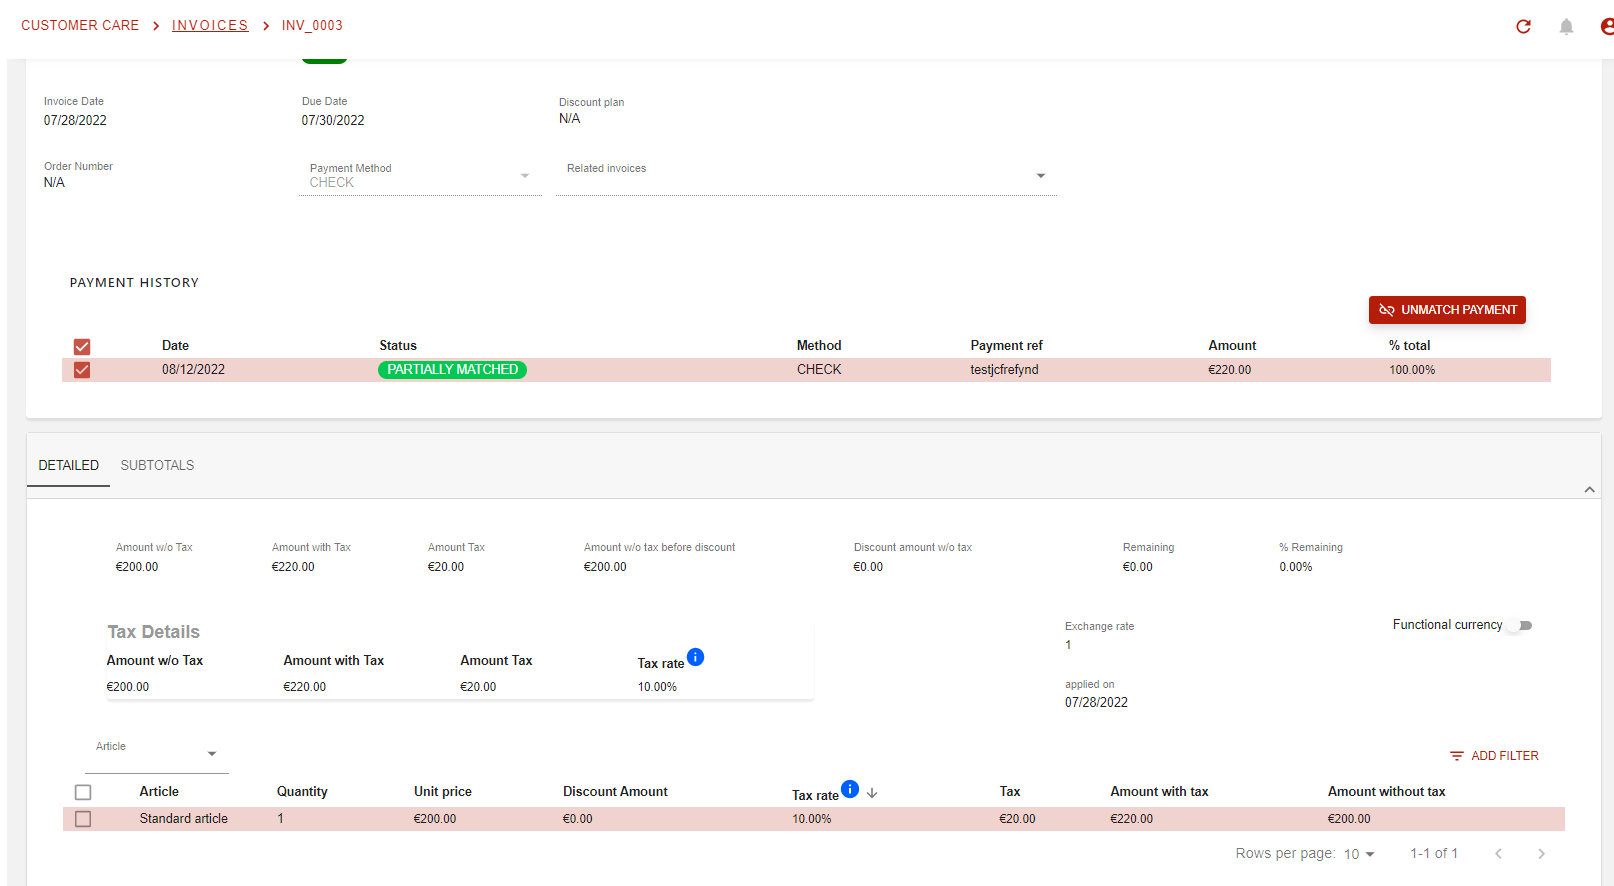Click the sort arrow next to Tax rate column

point(872,793)
